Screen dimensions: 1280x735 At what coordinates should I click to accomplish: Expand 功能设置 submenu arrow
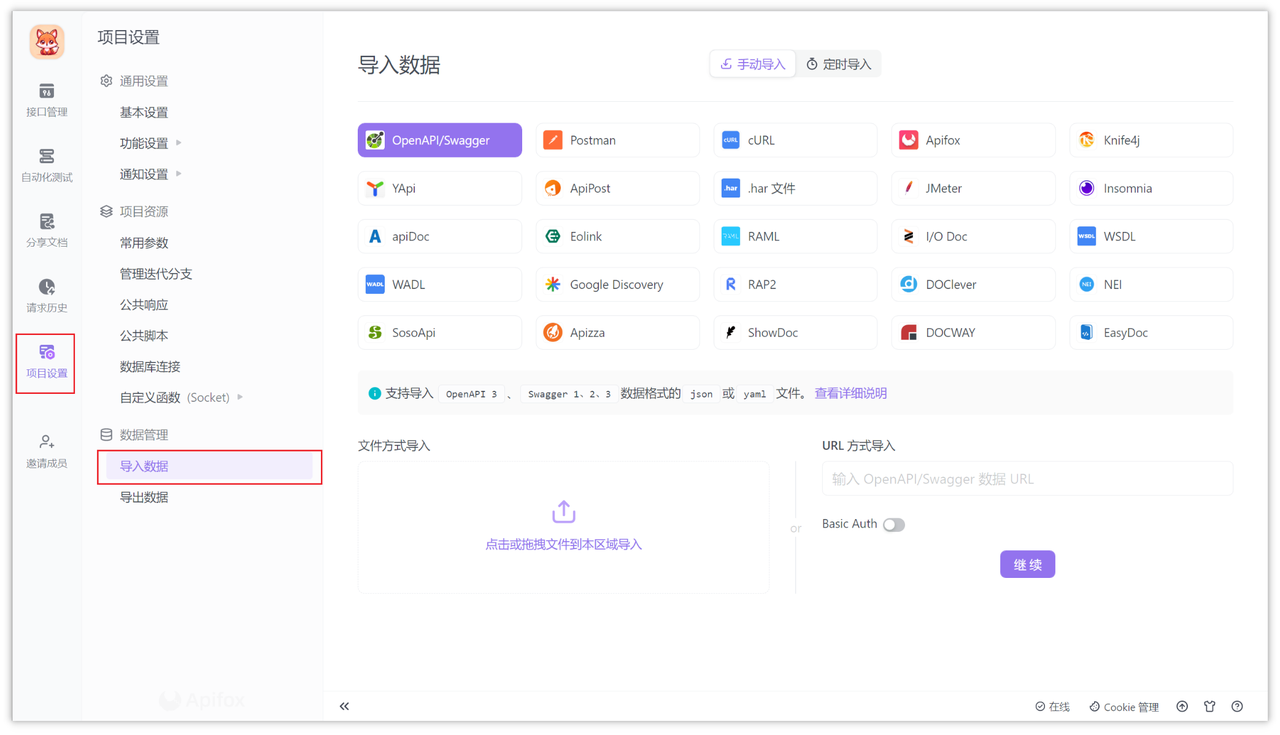pyautogui.click(x=179, y=143)
